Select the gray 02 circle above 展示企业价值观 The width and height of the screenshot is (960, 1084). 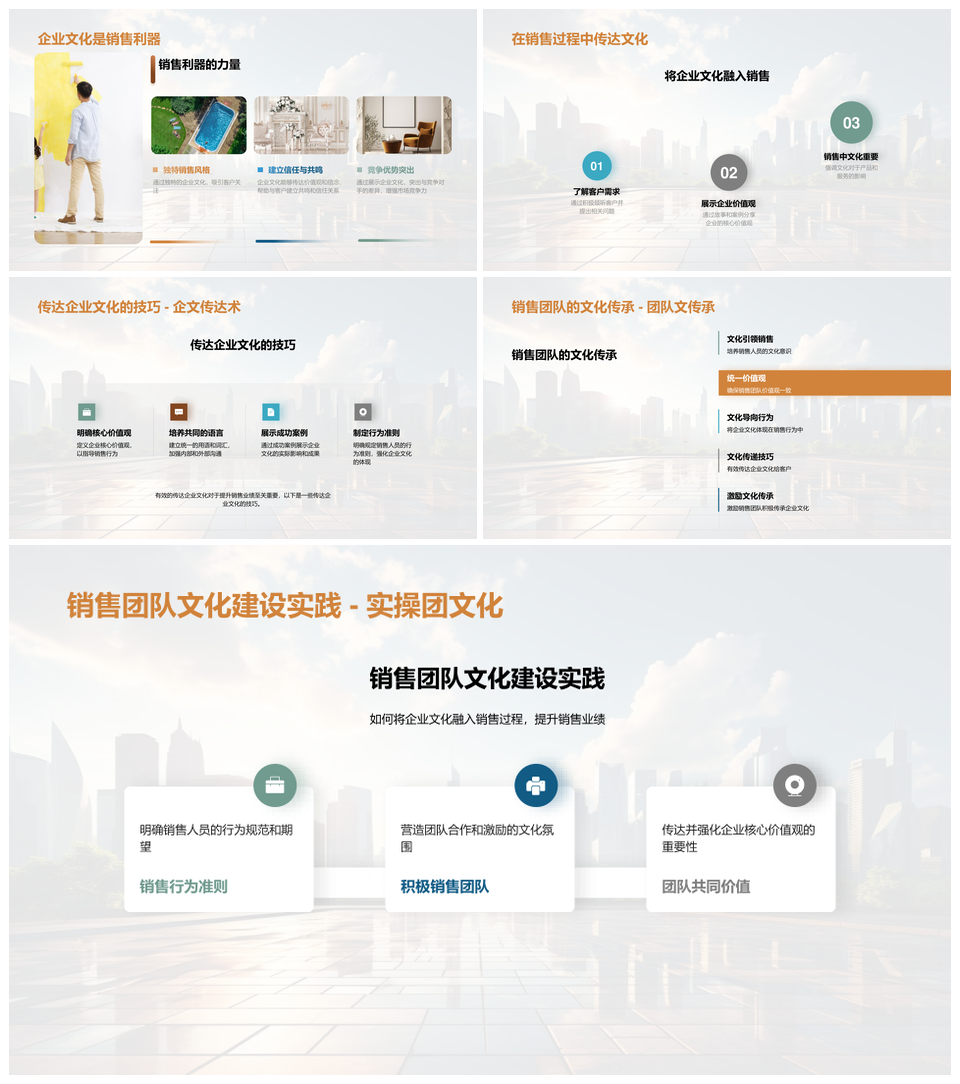pyautogui.click(x=729, y=173)
